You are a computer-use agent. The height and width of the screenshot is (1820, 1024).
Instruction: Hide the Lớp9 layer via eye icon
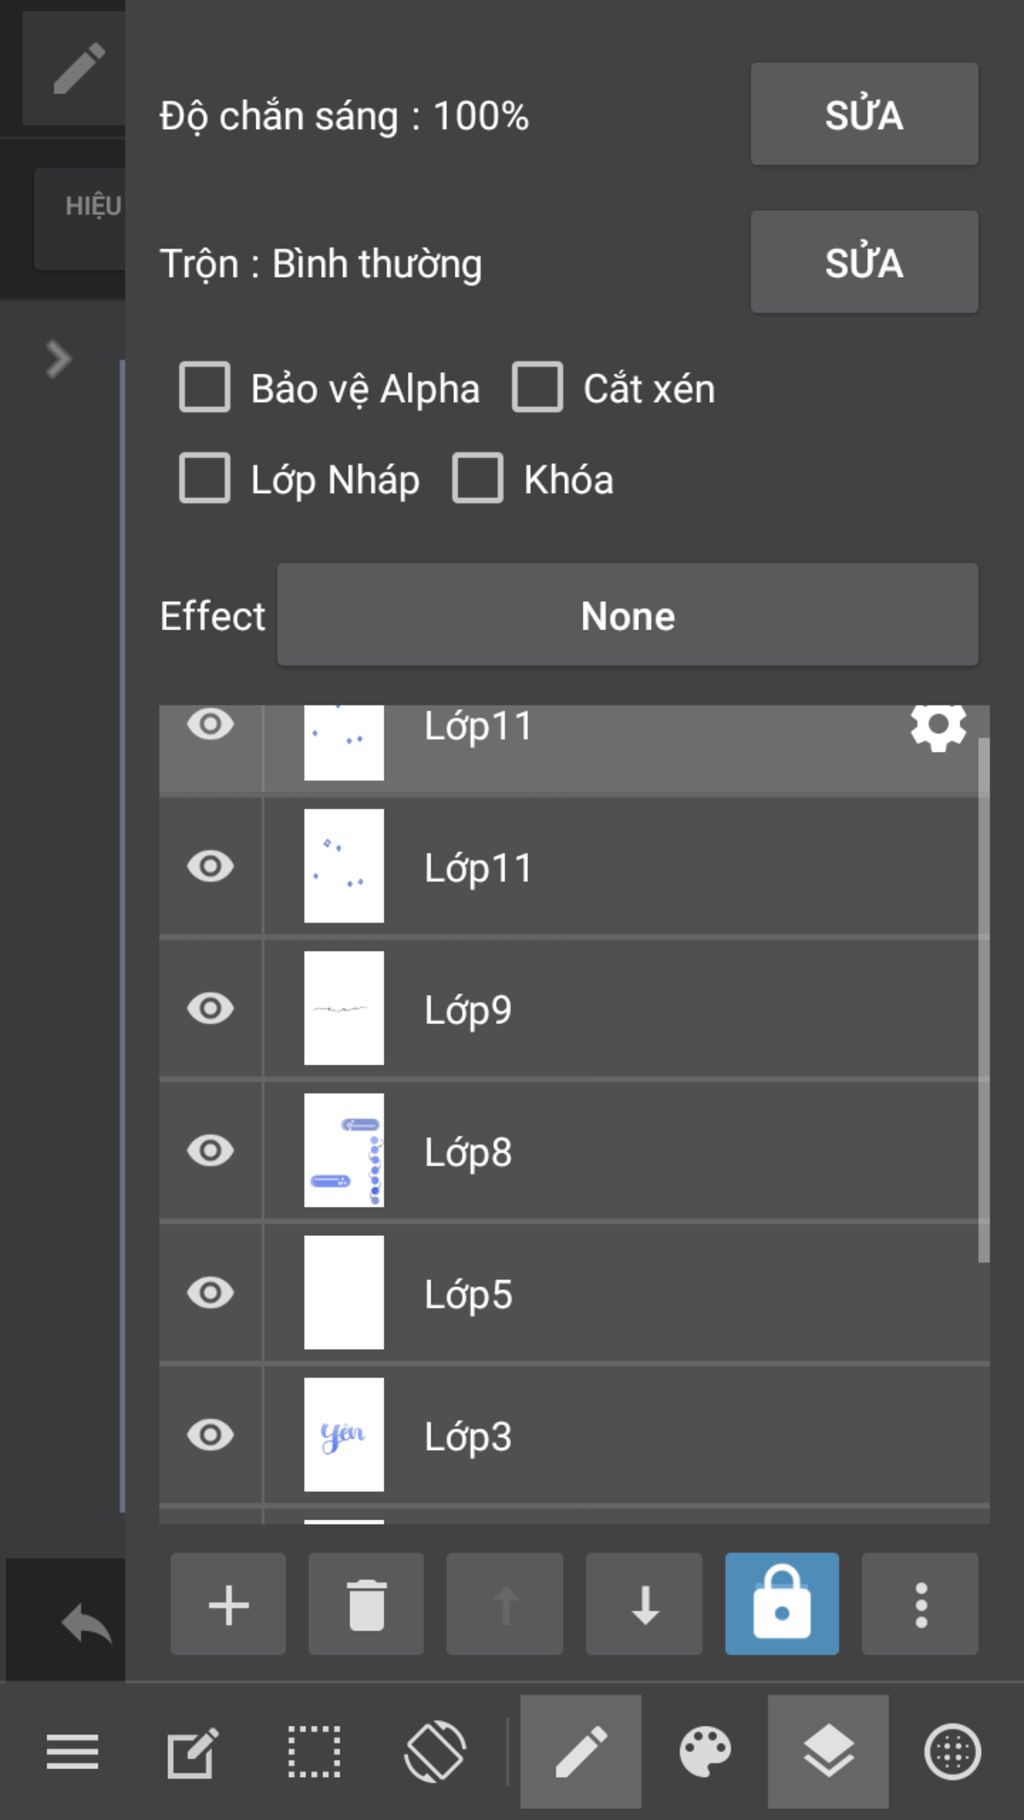210,1008
